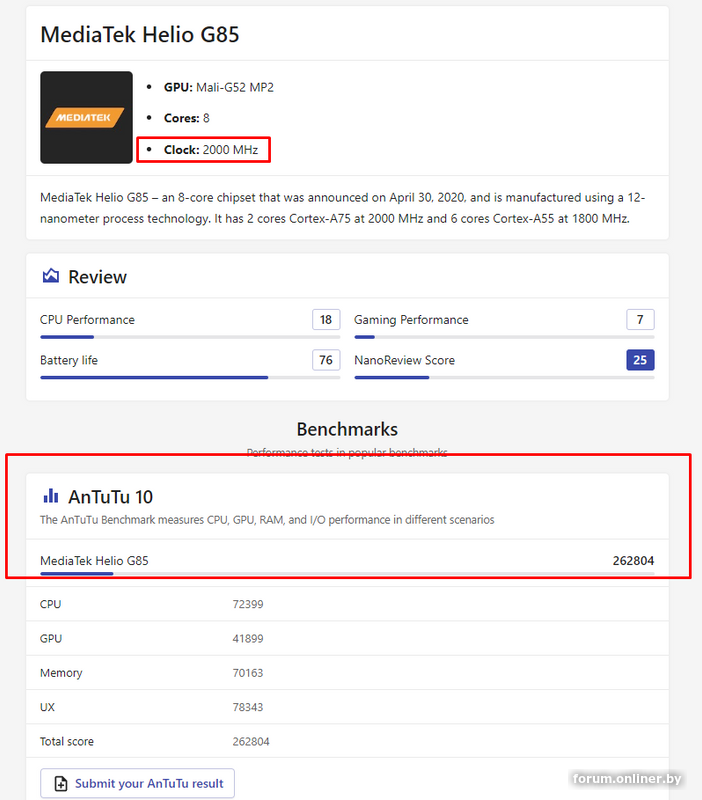Click the Memory row label
The width and height of the screenshot is (702, 800).
[61, 673]
